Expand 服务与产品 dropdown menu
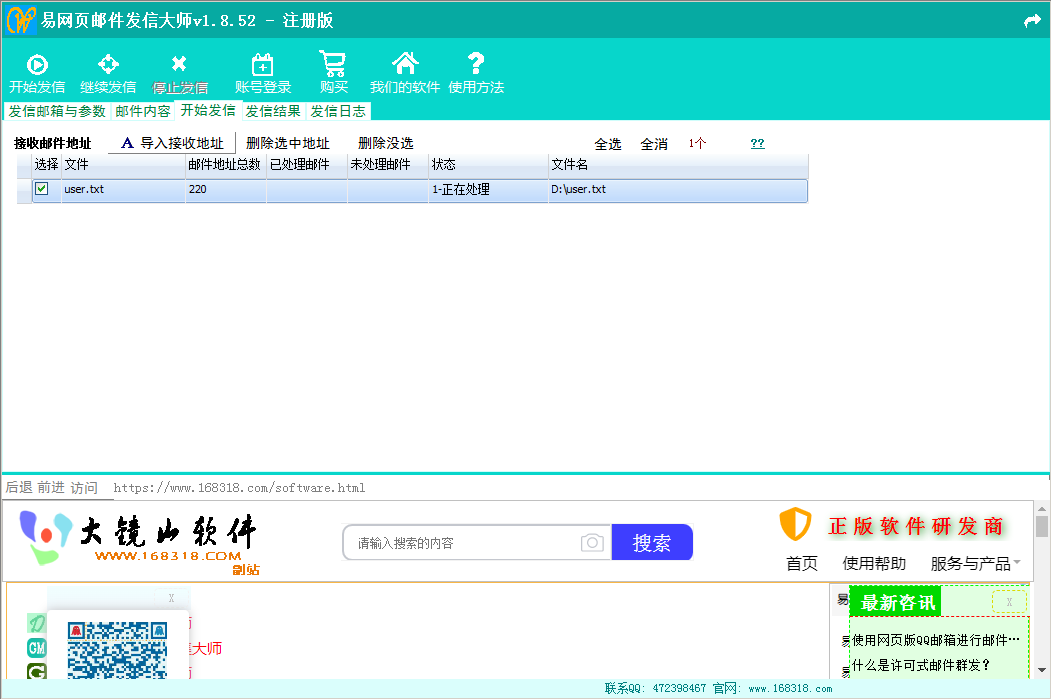Viewport: 1052px width, 700px height. coord(976,563)
